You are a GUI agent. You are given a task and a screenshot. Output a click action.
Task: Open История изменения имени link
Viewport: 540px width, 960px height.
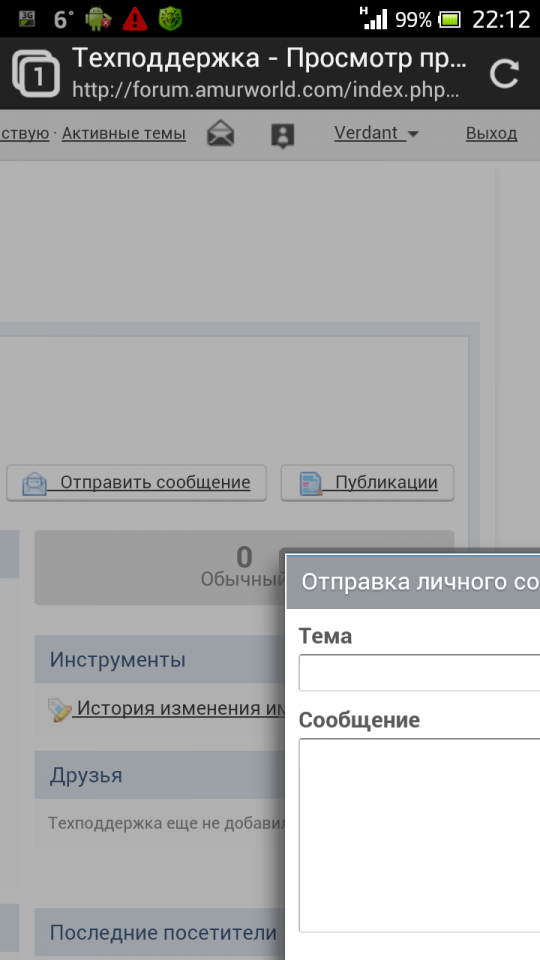pos(181,708)
